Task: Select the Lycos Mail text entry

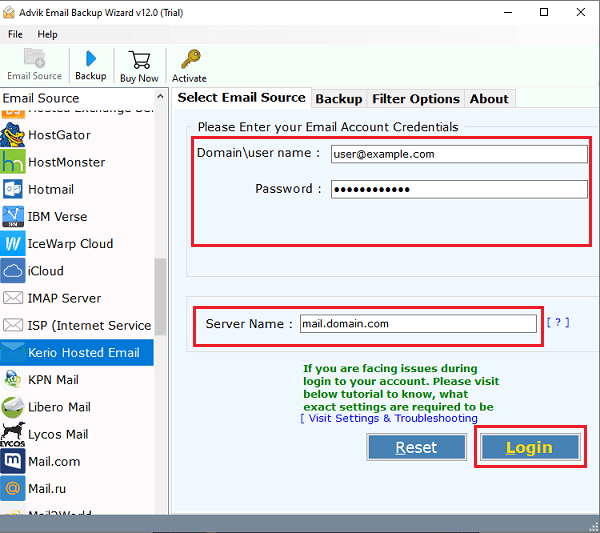Action: tap(58, 434)
